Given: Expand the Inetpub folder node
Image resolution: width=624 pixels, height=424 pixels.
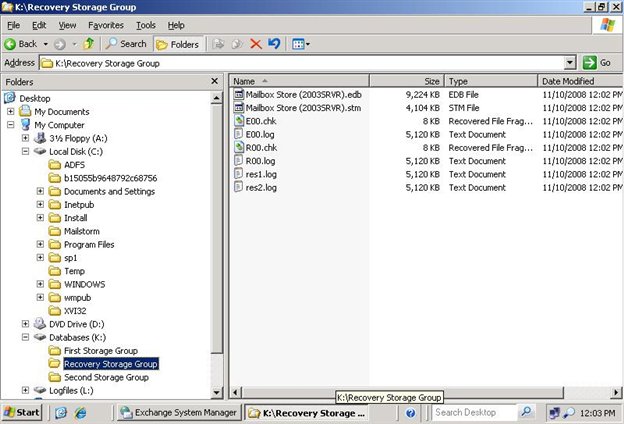Looking at the screenshot, I should coord(41,204).
